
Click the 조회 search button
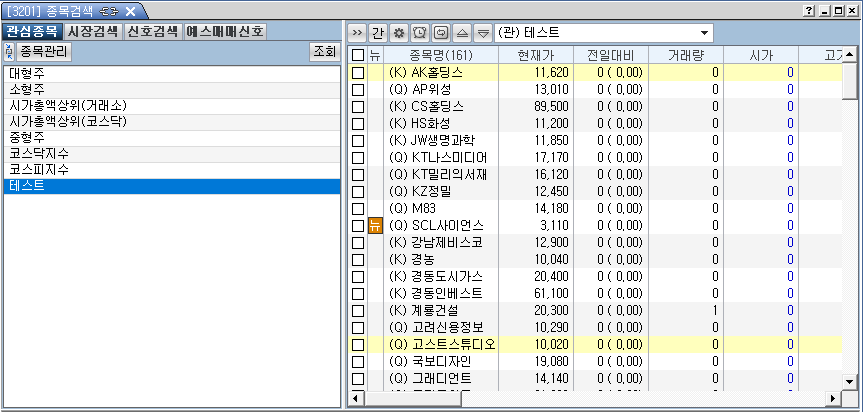pyautogui.click(x=324, y=51)
